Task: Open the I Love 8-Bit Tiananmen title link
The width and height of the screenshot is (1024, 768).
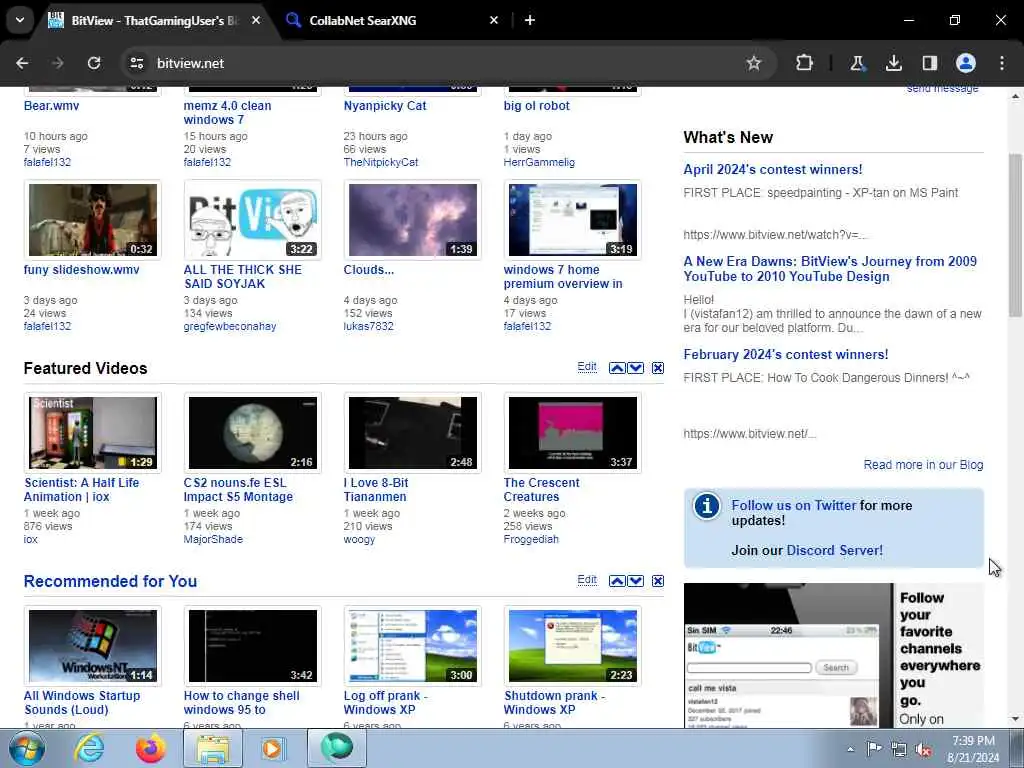Action: click(376, 490)
